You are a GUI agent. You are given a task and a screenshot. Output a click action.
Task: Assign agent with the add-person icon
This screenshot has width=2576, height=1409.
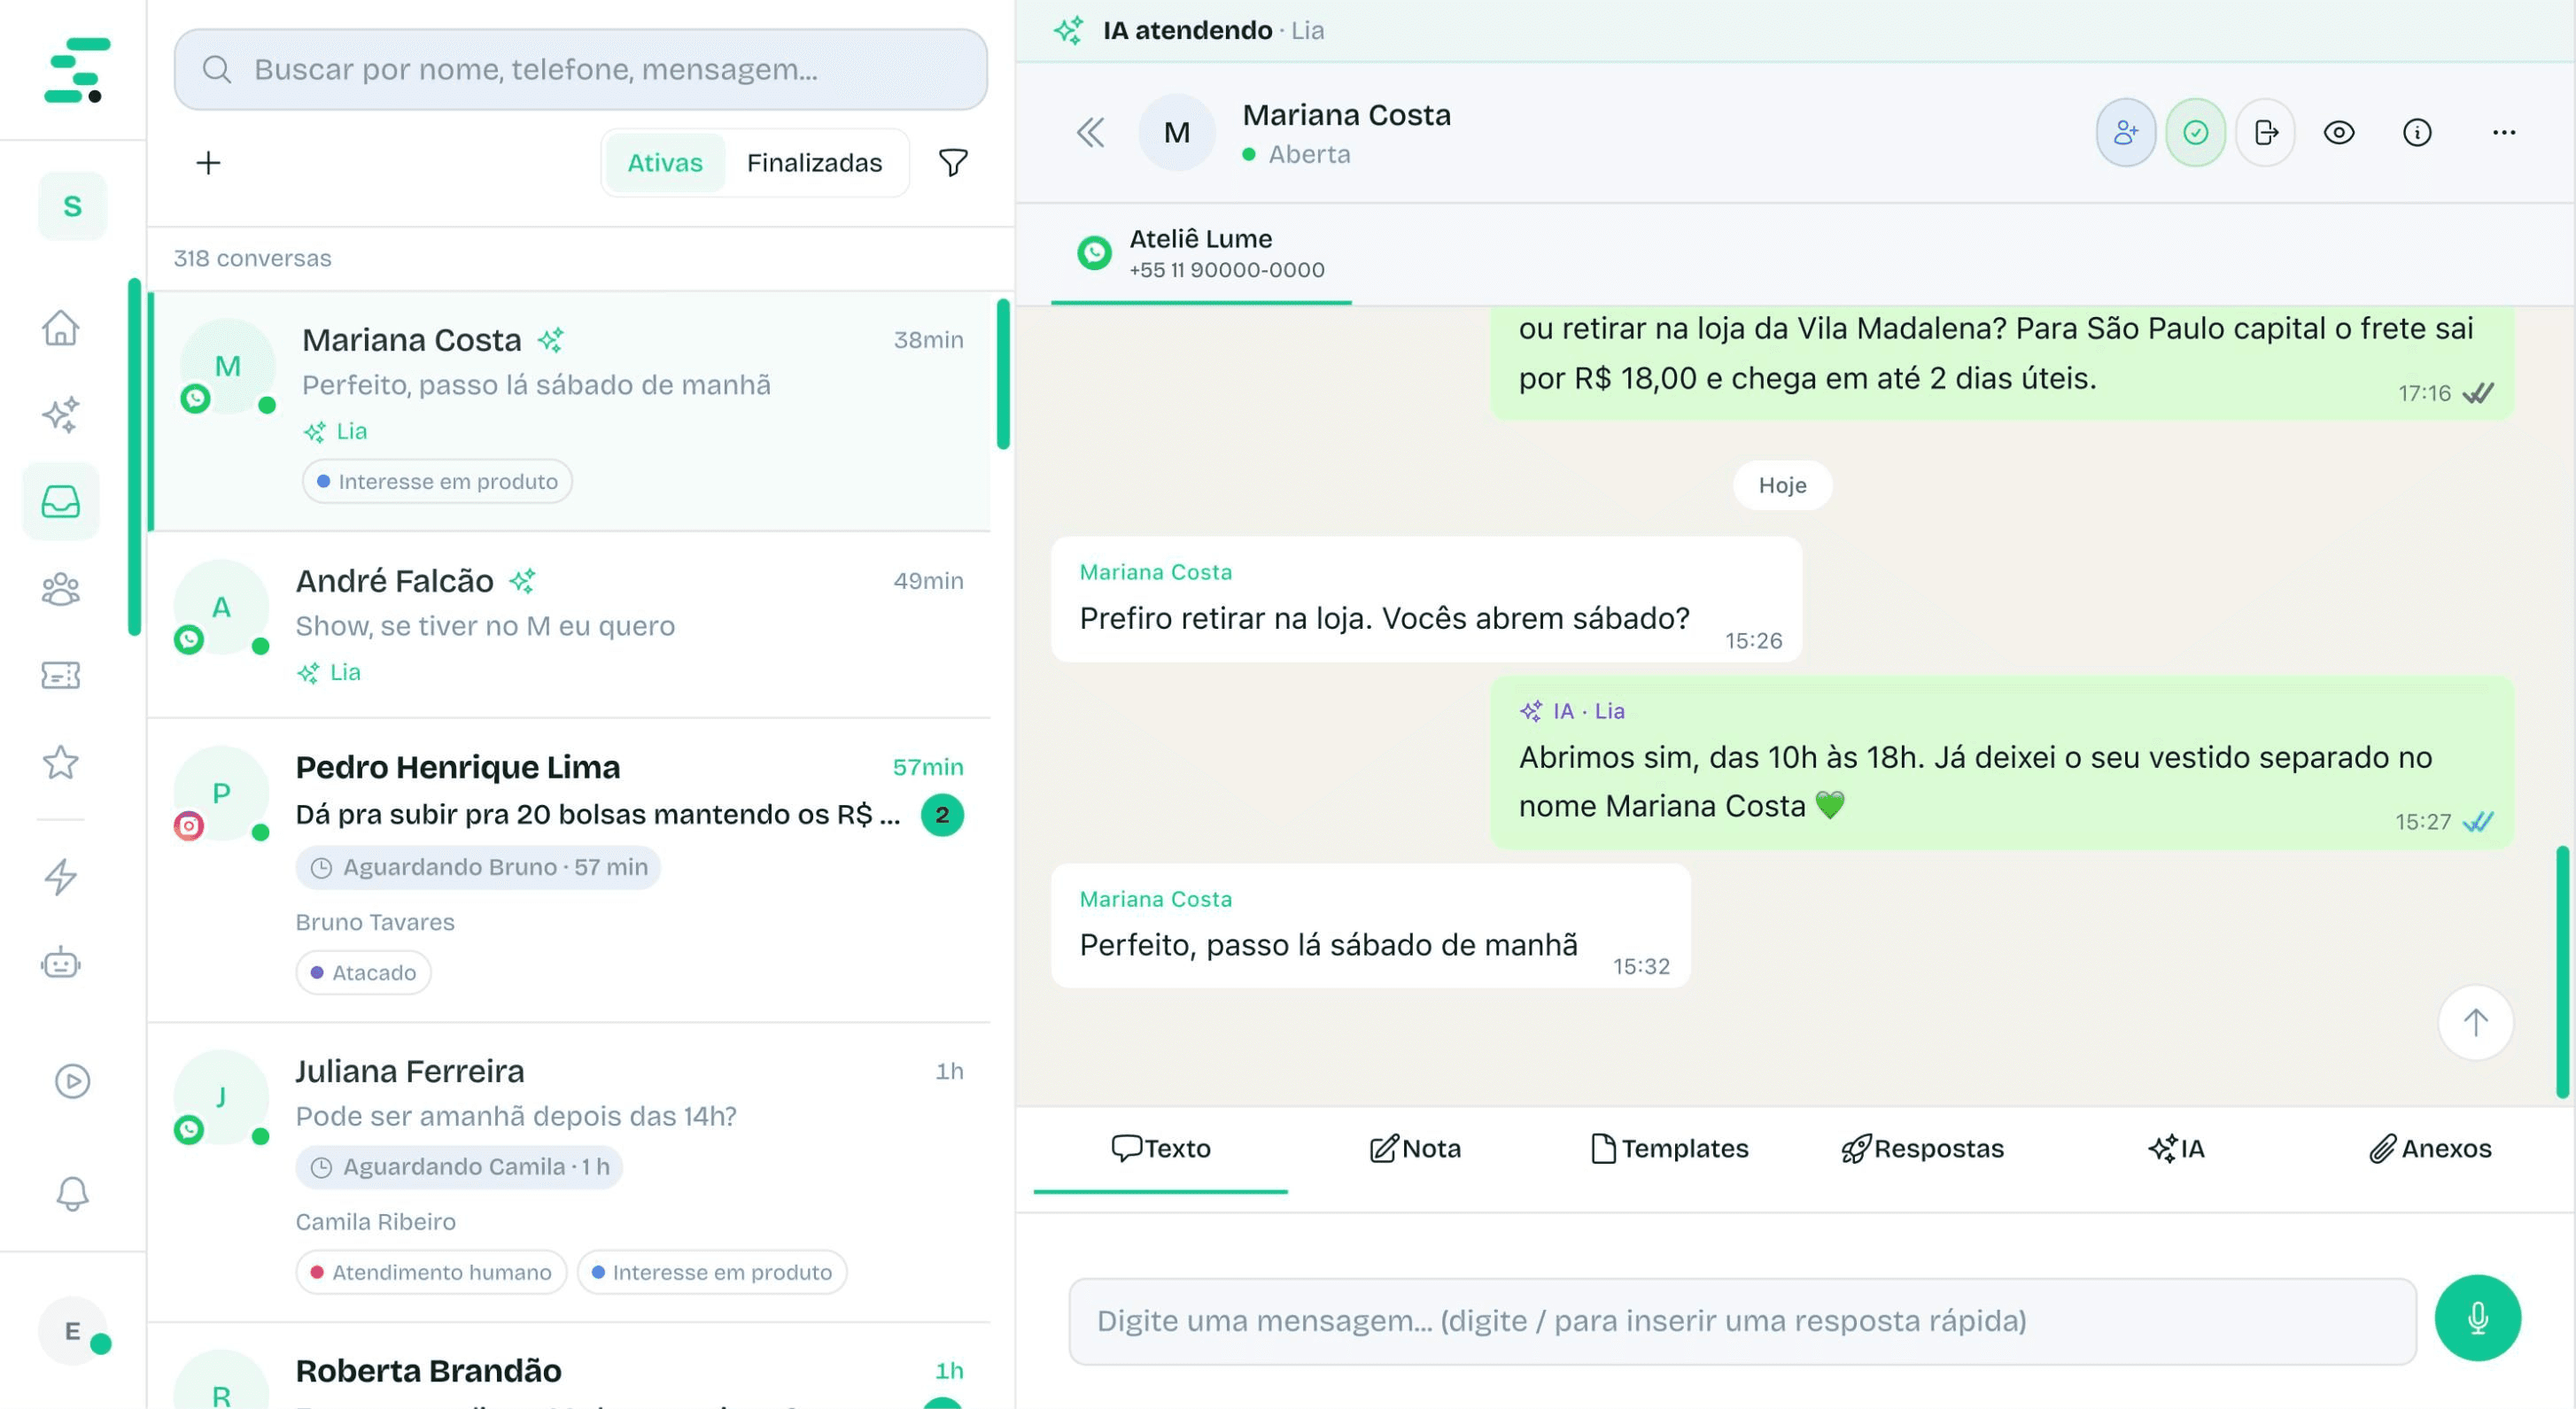click(2126, 132)
